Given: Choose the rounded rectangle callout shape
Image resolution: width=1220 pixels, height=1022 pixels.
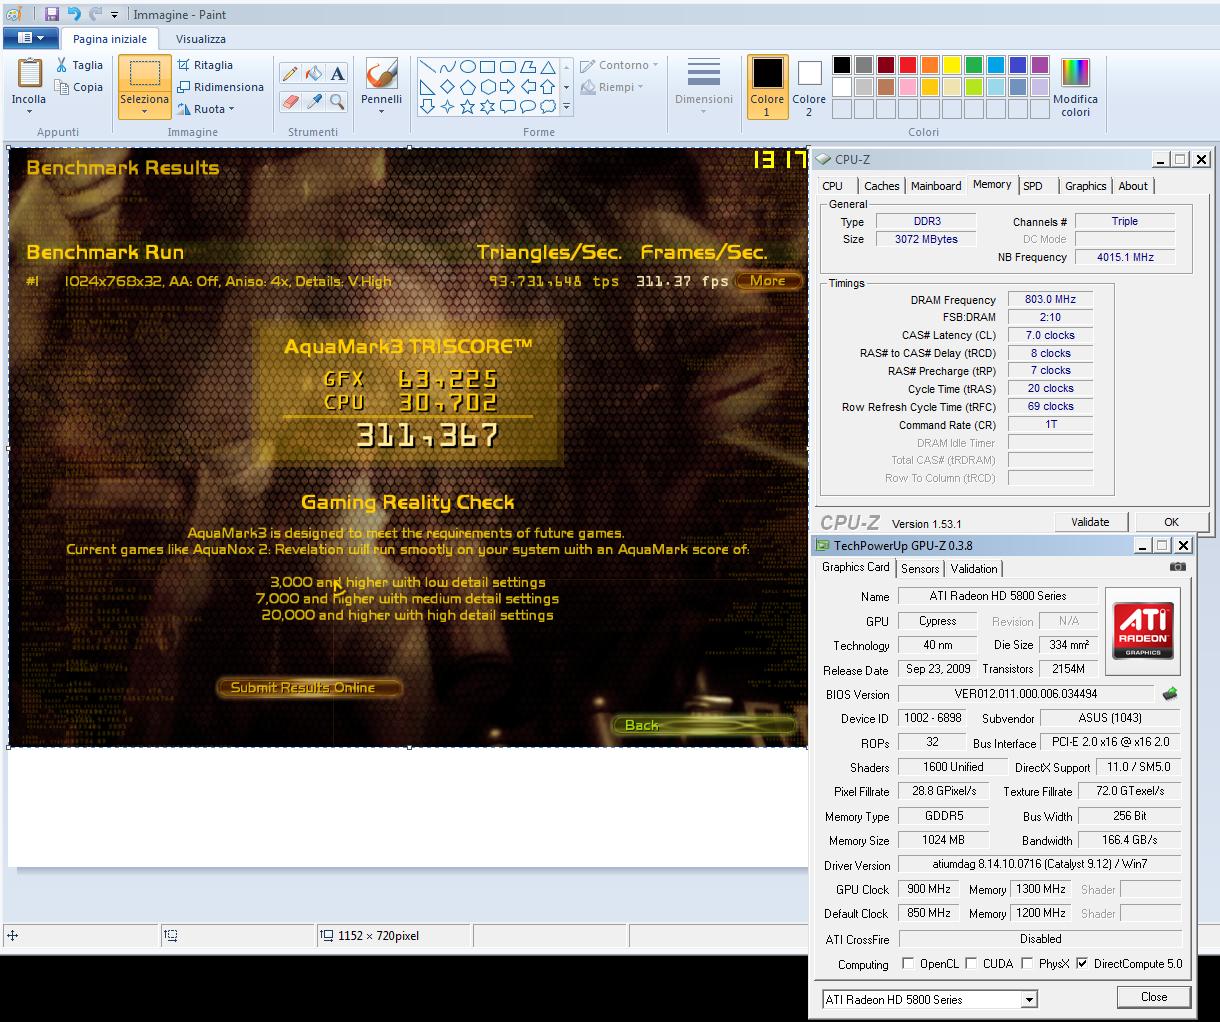Looking at the screenshot, I should coord(507,107).
